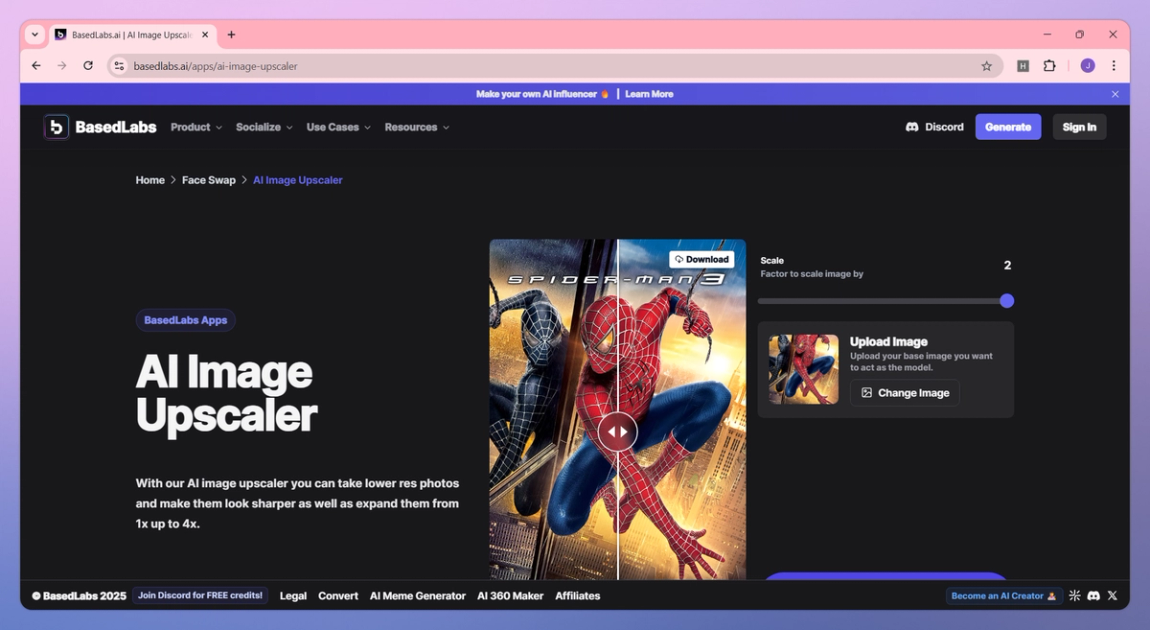Click the purple Generate button

[1008, 127]
